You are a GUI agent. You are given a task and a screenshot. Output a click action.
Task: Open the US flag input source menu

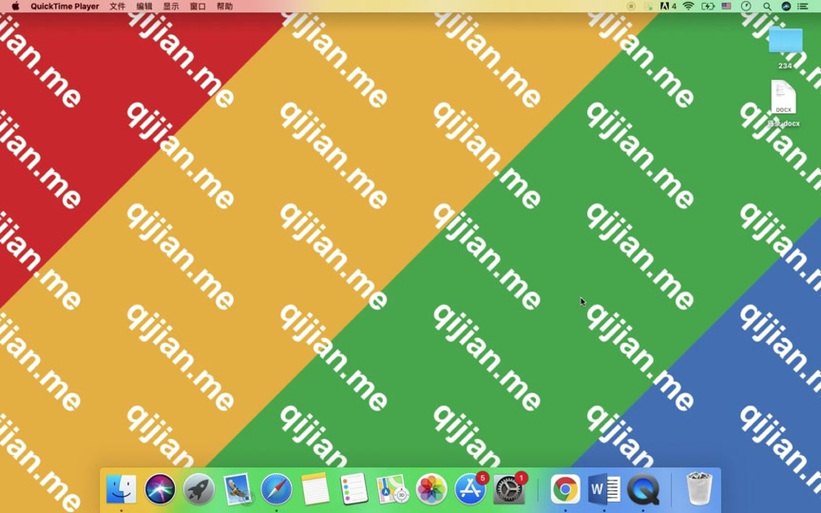726,6
